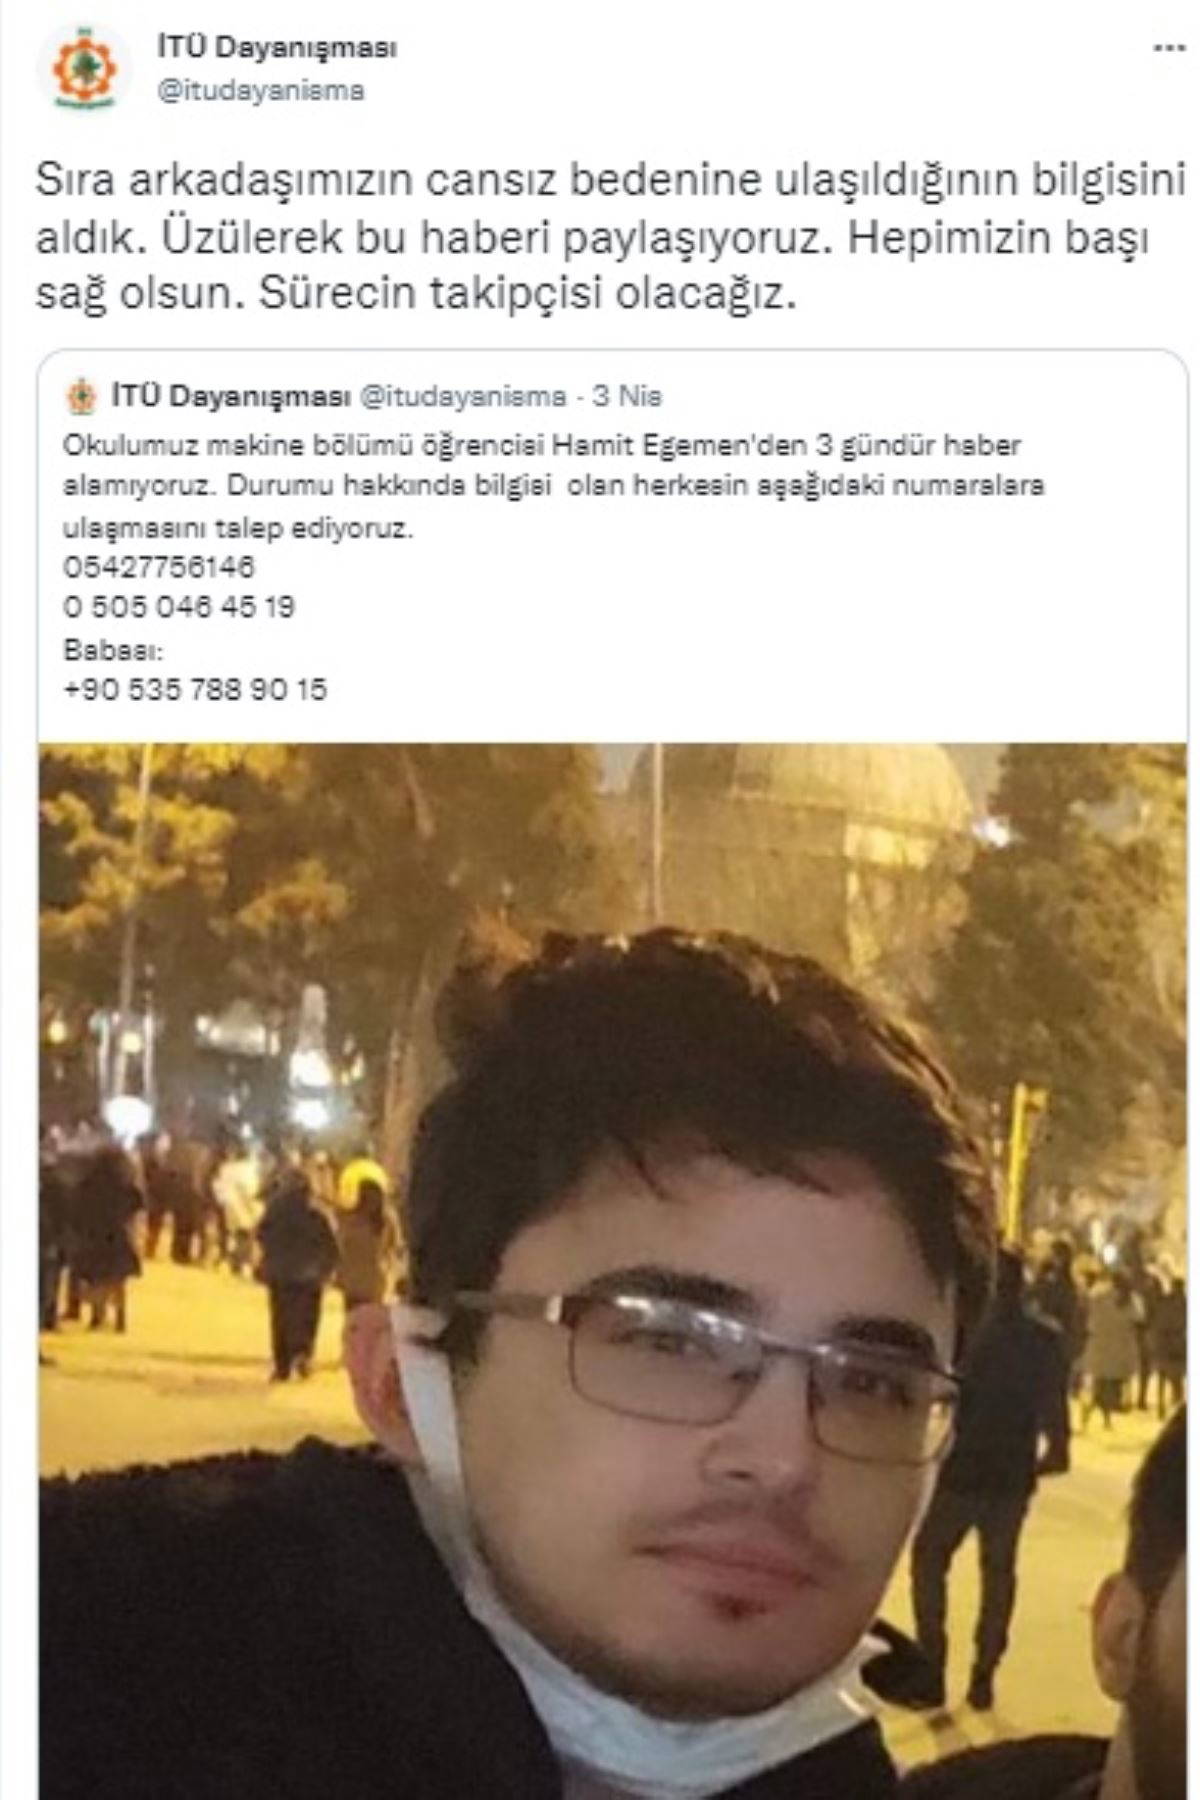
Task: Open the quoted tweet's İTÜ Dayanışması name
Action: [x=230, y=397]
